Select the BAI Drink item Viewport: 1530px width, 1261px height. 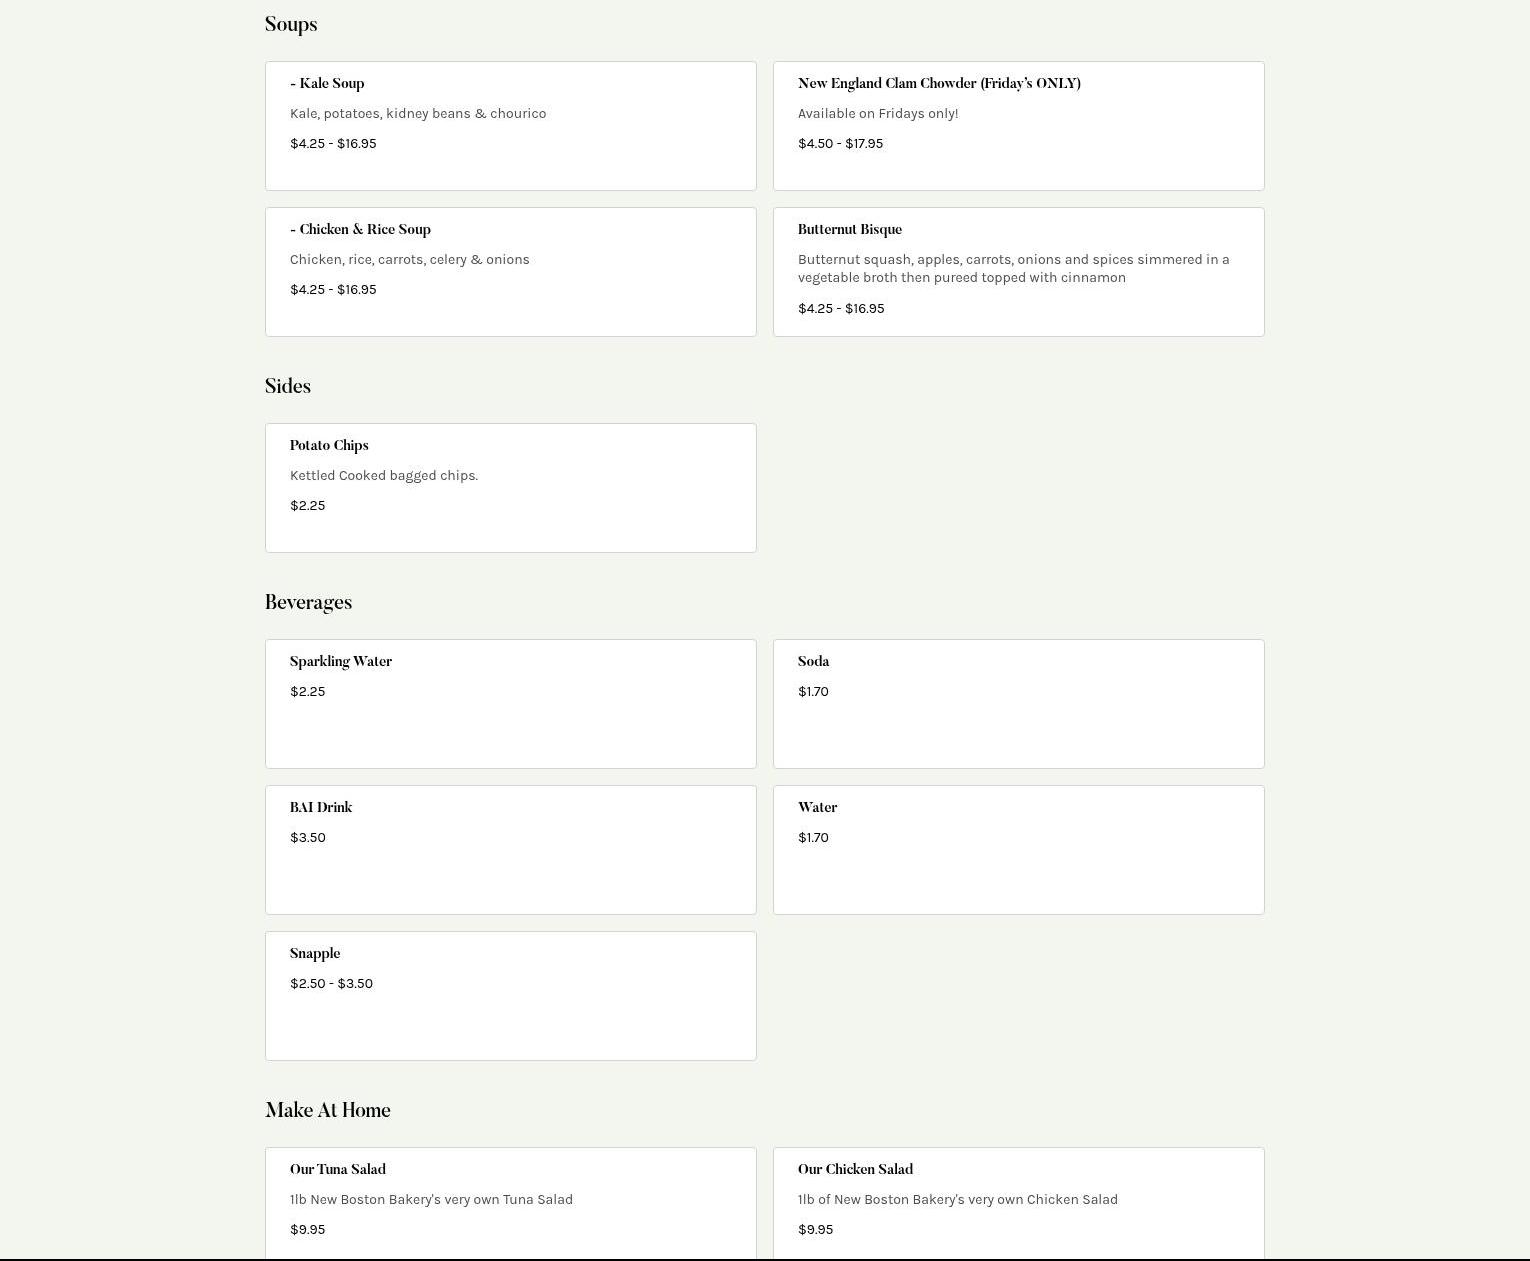click(510, 849)
